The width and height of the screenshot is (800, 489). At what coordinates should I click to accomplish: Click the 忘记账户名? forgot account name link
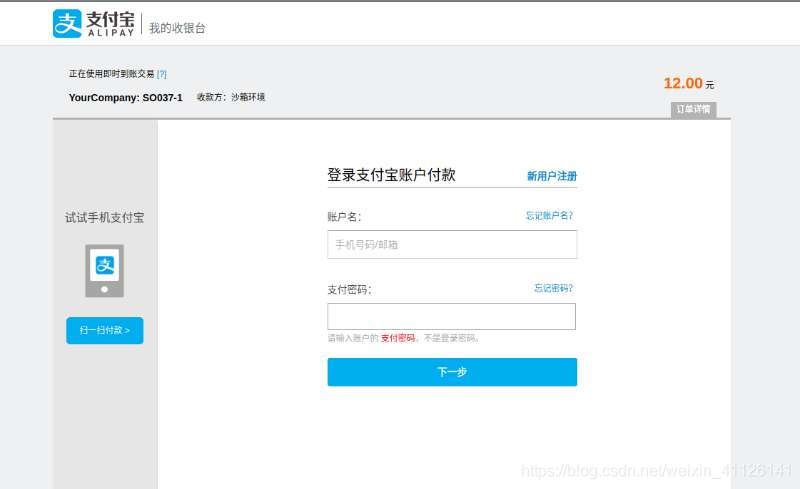pyautogui.click(x=549, y=215)
